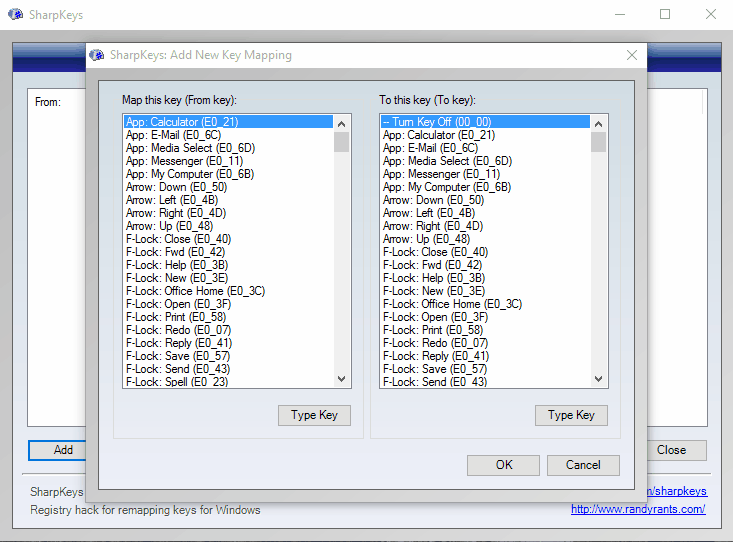Select F-Lock: Open in From key list
733x542 pixels.
229,304
